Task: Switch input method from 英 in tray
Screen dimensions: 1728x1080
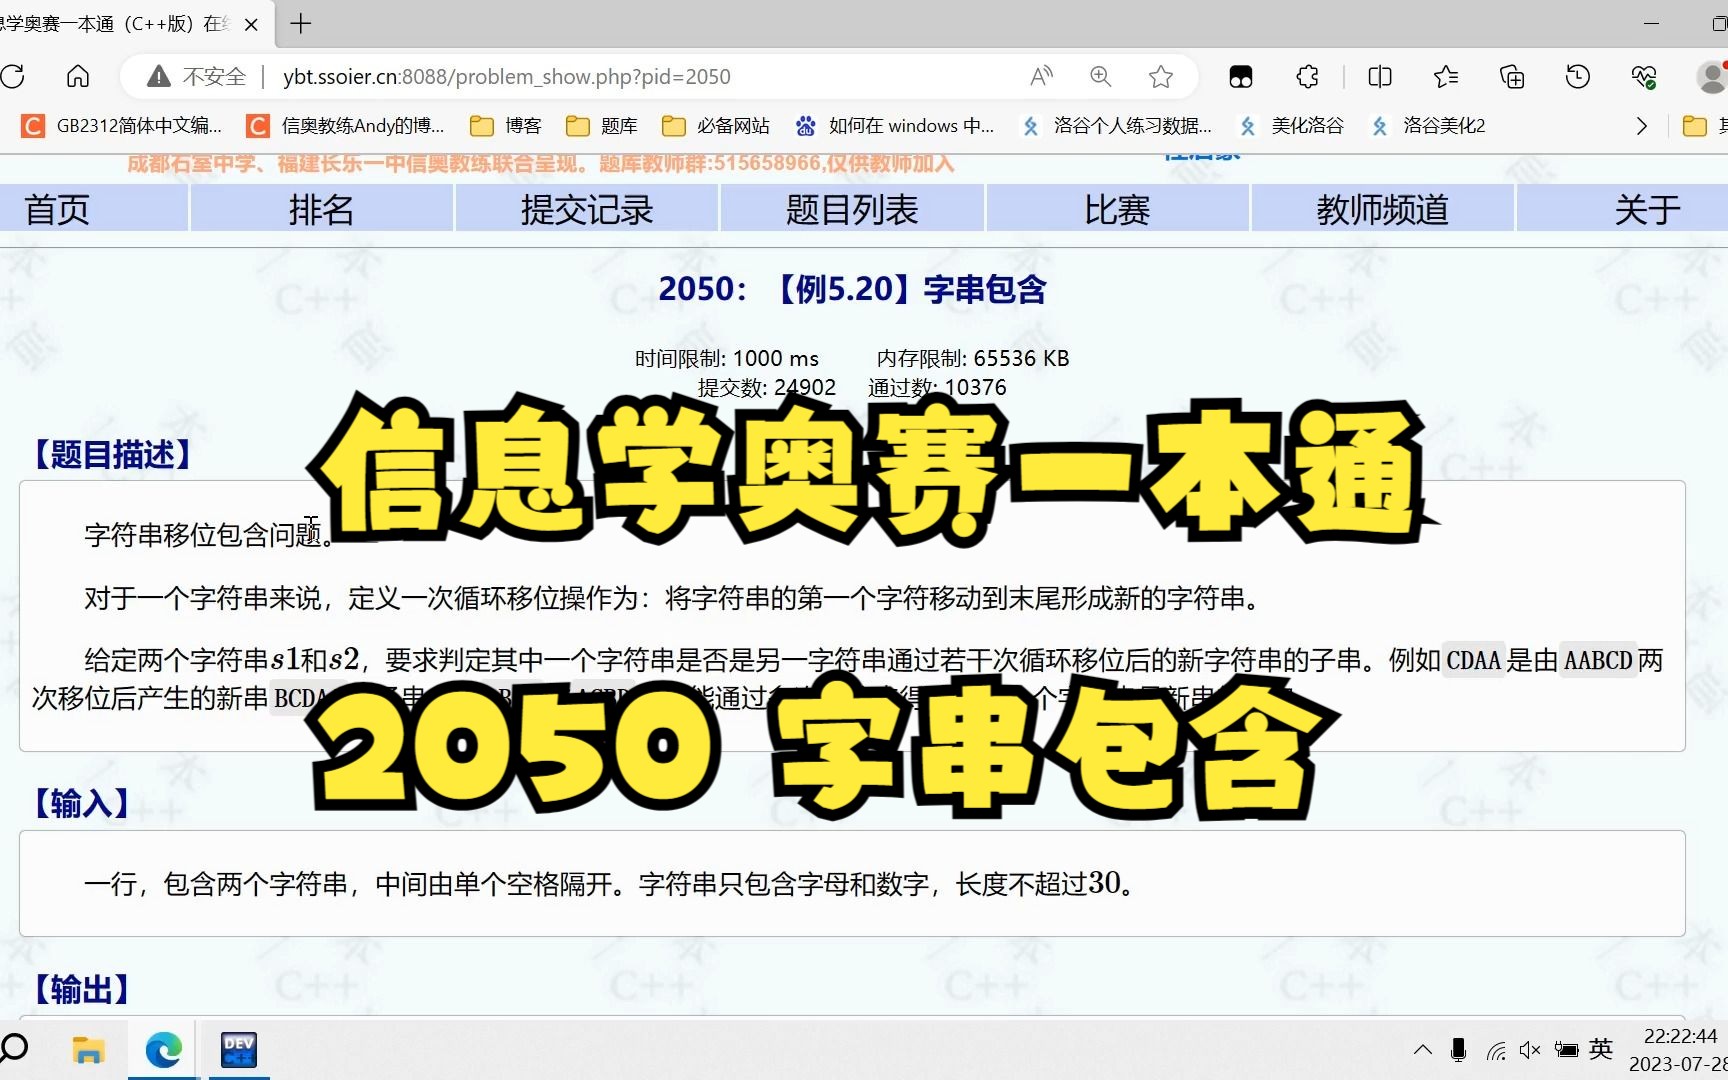Action: [1600, 1050]
